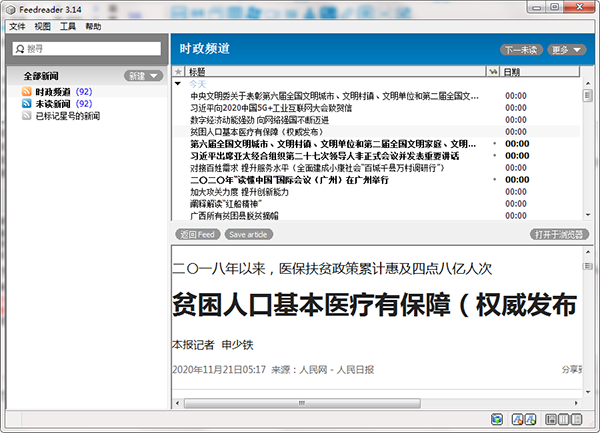The image size is (600, 433).
Task: Click the gray icon for 已标记星号的新闻
Action: tap(27, 116)
